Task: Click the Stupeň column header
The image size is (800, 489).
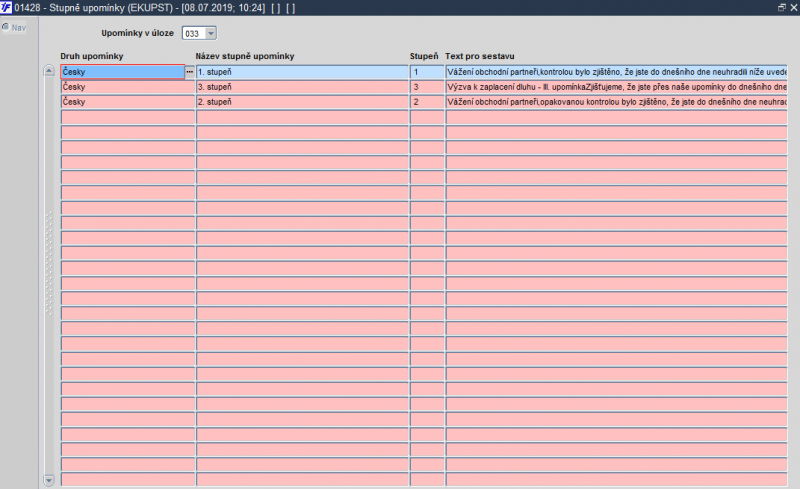Action: [x=424, y=56]
